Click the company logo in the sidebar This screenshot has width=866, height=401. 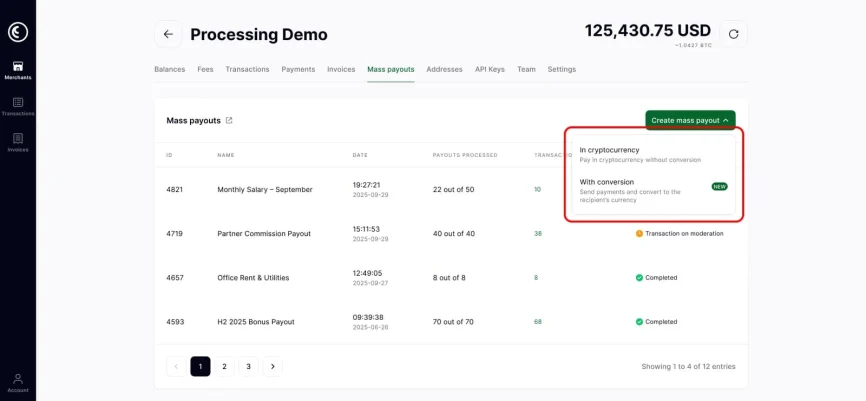(18, 32)
